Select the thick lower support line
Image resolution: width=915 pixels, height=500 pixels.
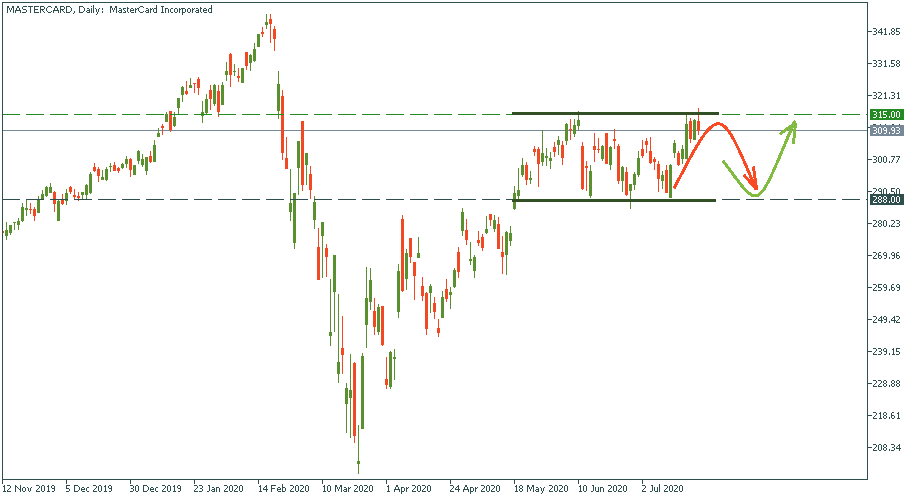pyautogui.click(x=614, y=200)
